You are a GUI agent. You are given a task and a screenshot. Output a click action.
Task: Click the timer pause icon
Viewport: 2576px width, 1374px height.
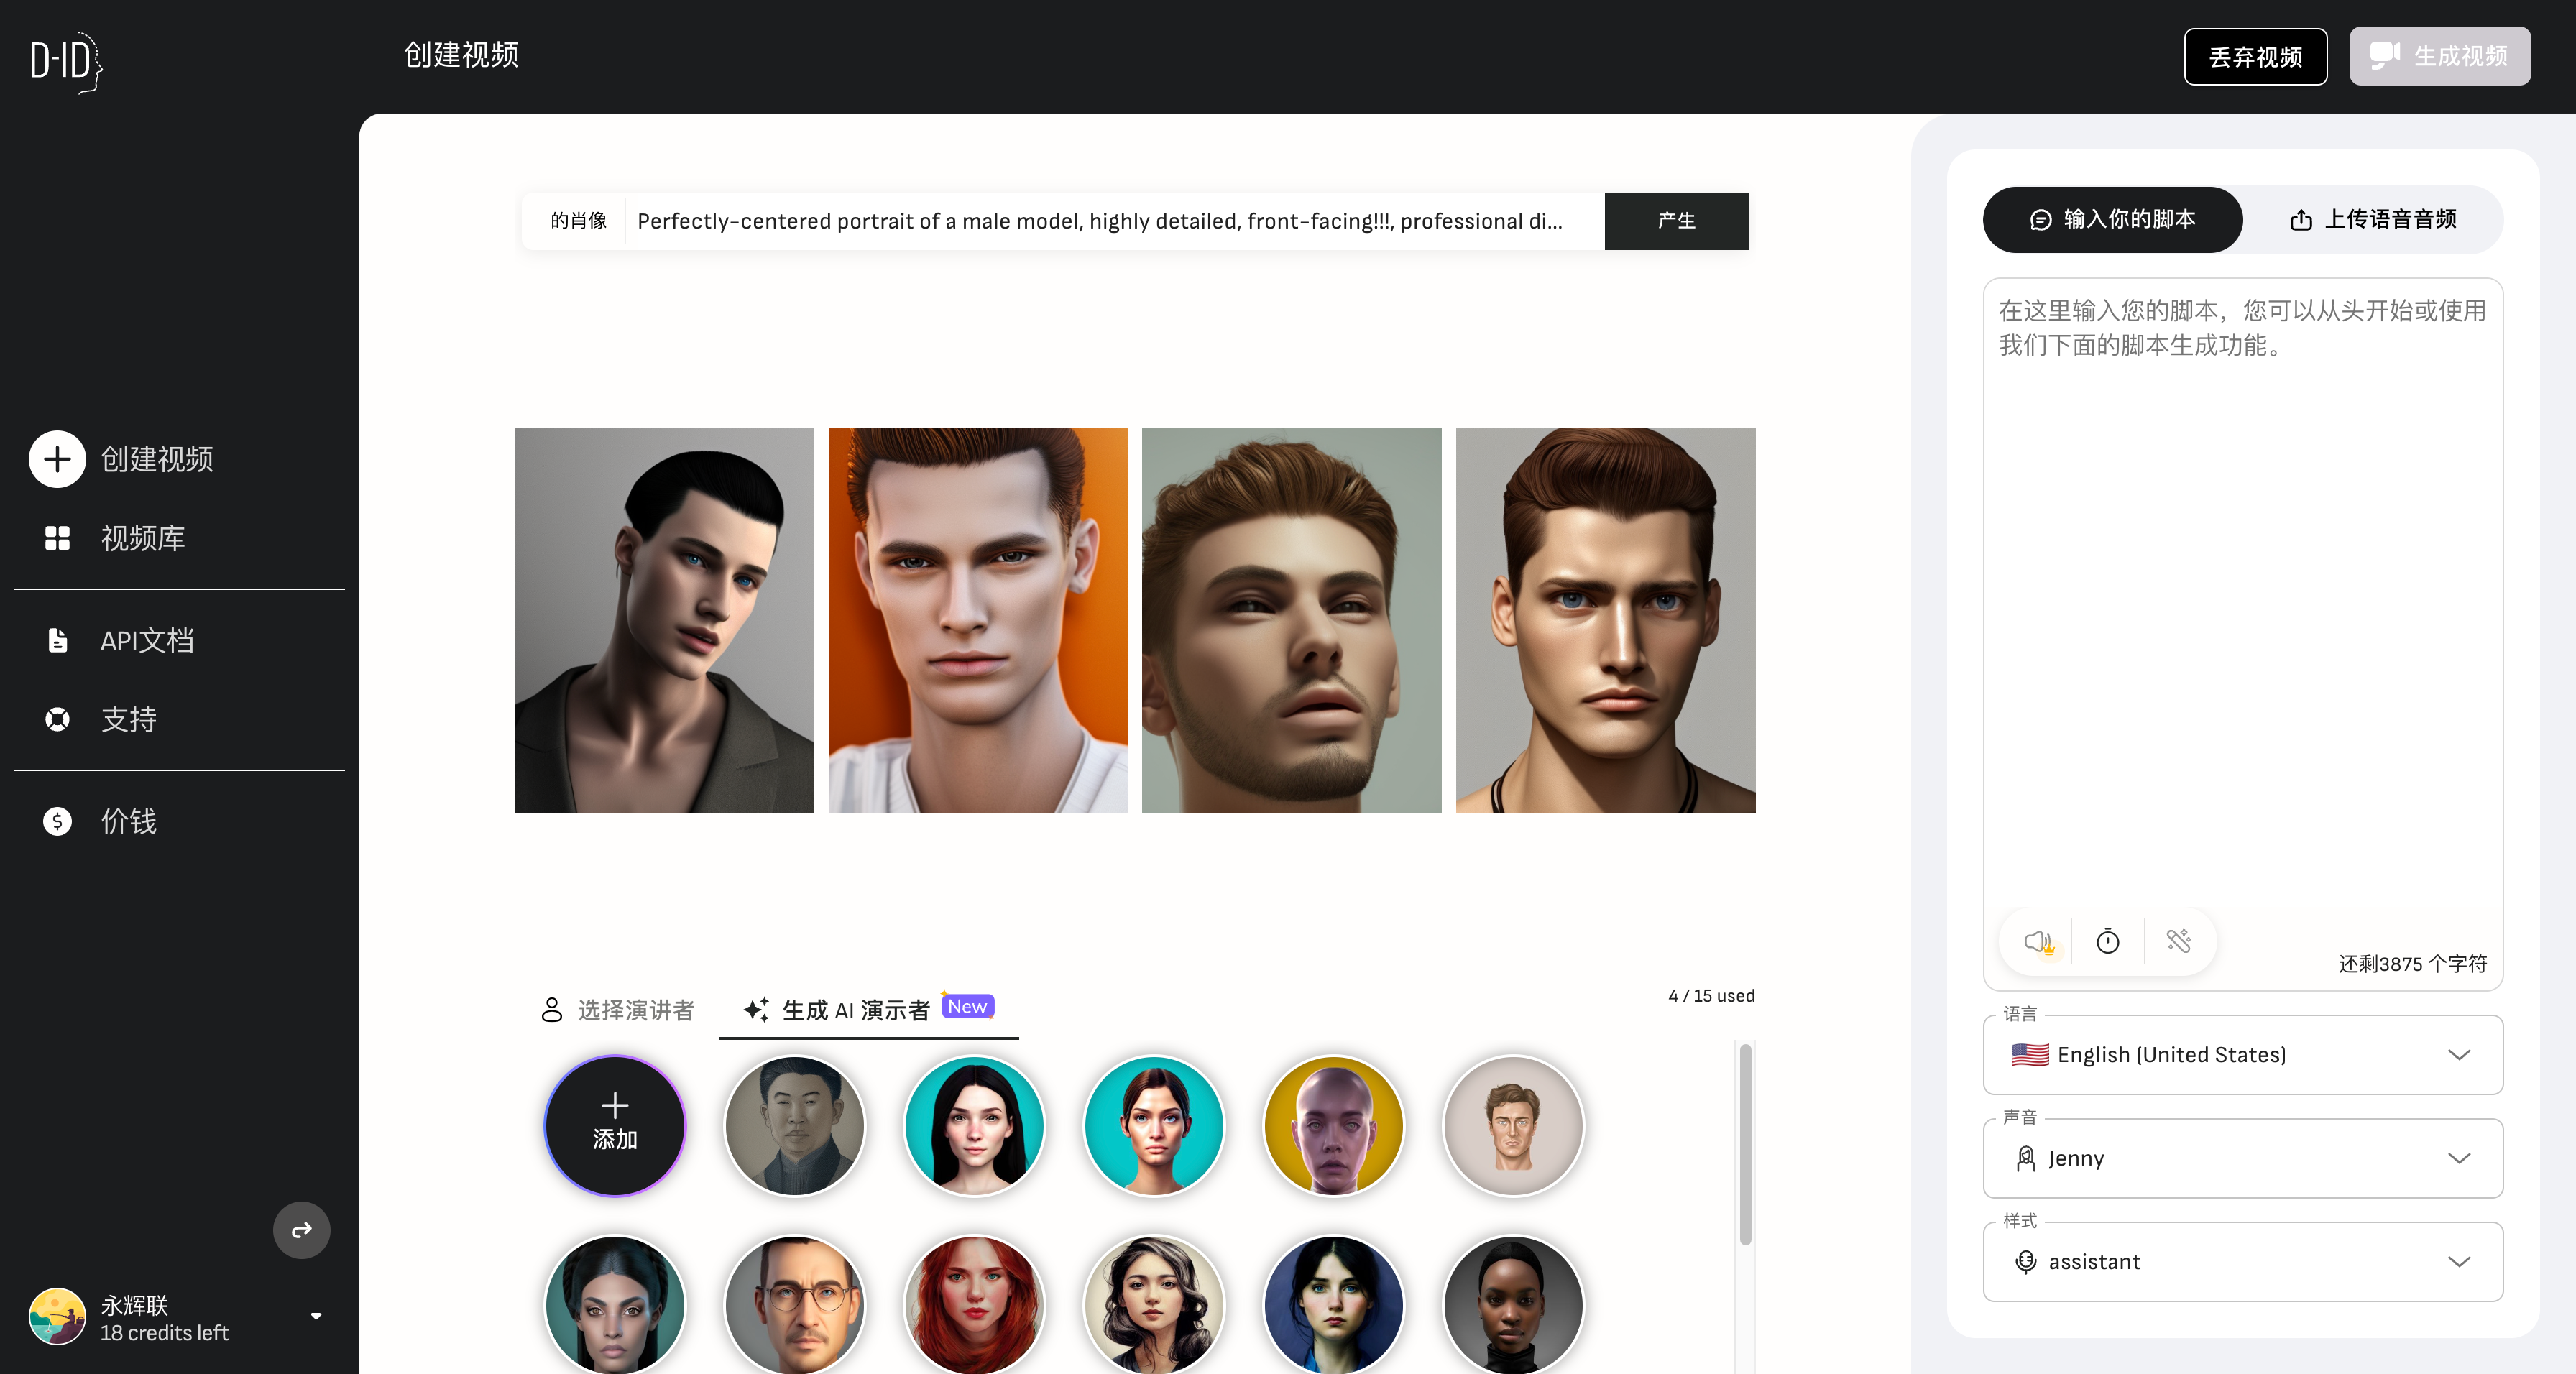[x=2107, y=941]
